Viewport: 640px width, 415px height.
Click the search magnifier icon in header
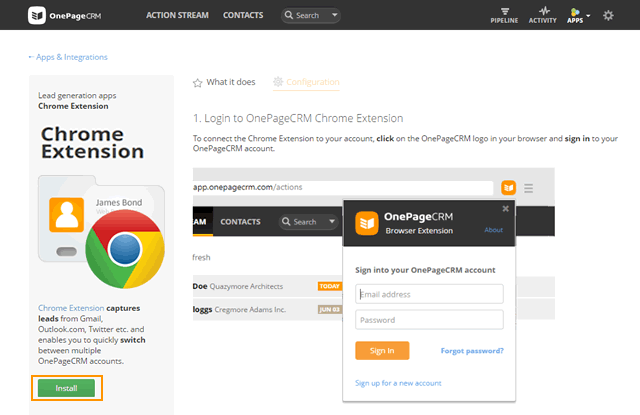[289, 15]
